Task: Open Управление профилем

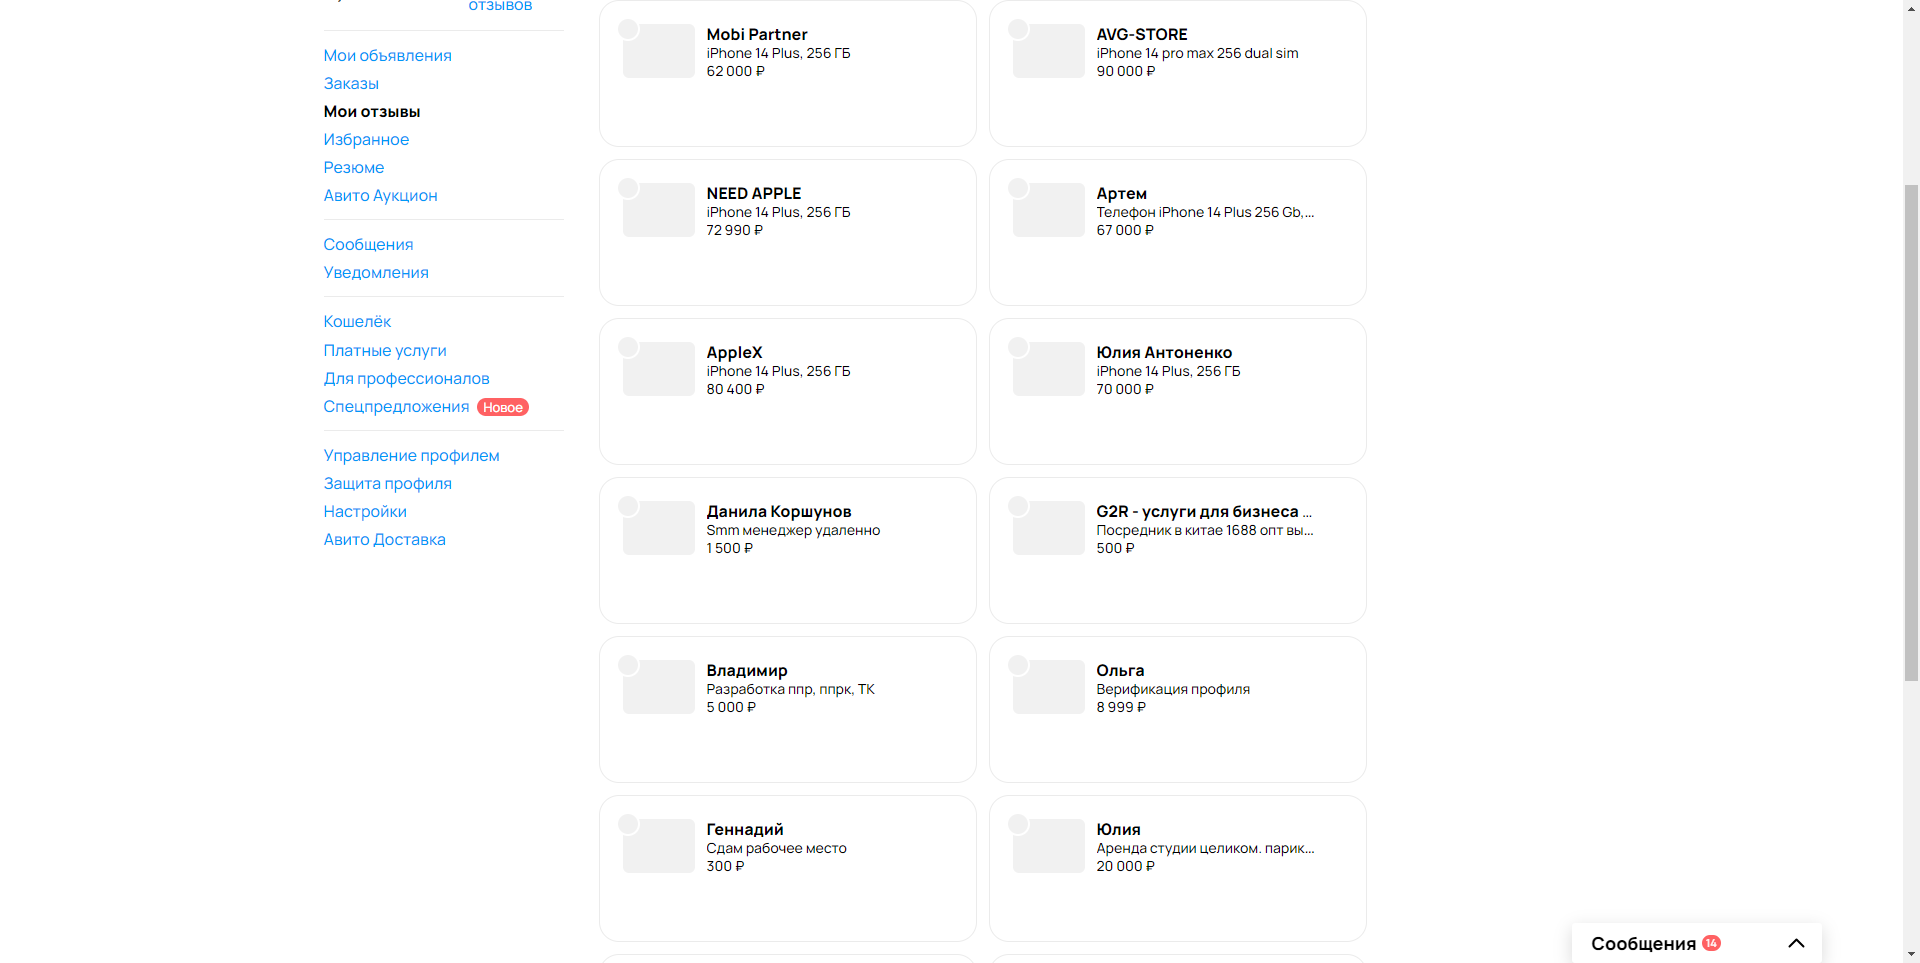Action: click(411, 455)
